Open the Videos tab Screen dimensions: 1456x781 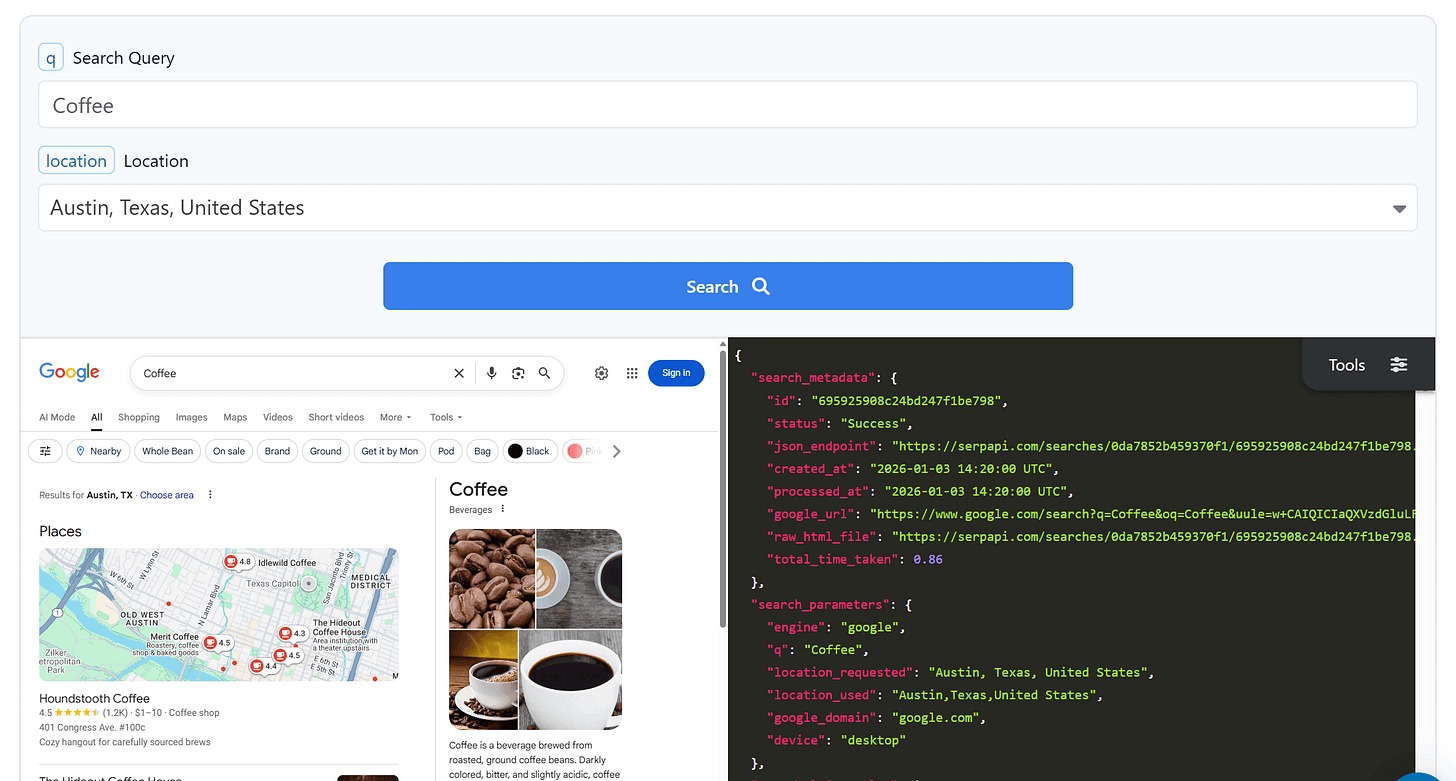click(278, 417)
